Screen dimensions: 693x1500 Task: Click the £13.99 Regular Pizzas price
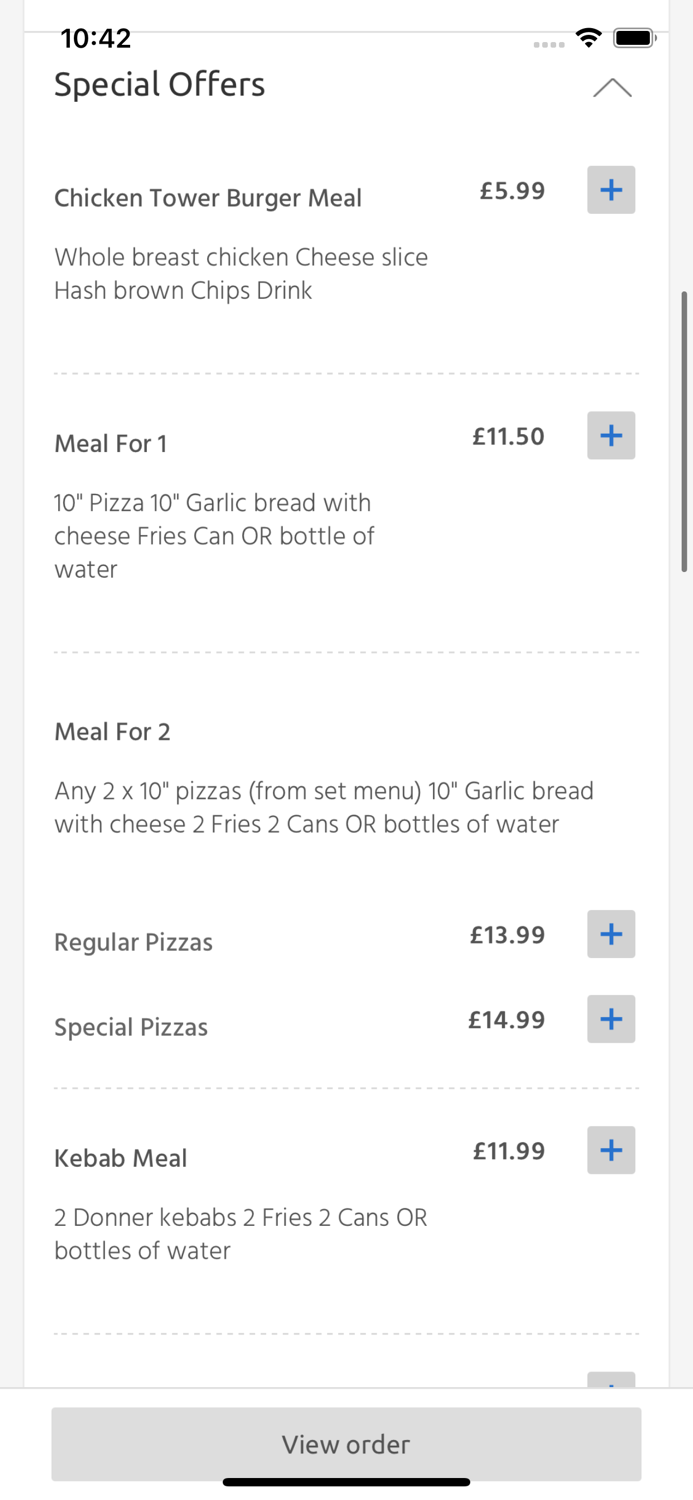508,934
